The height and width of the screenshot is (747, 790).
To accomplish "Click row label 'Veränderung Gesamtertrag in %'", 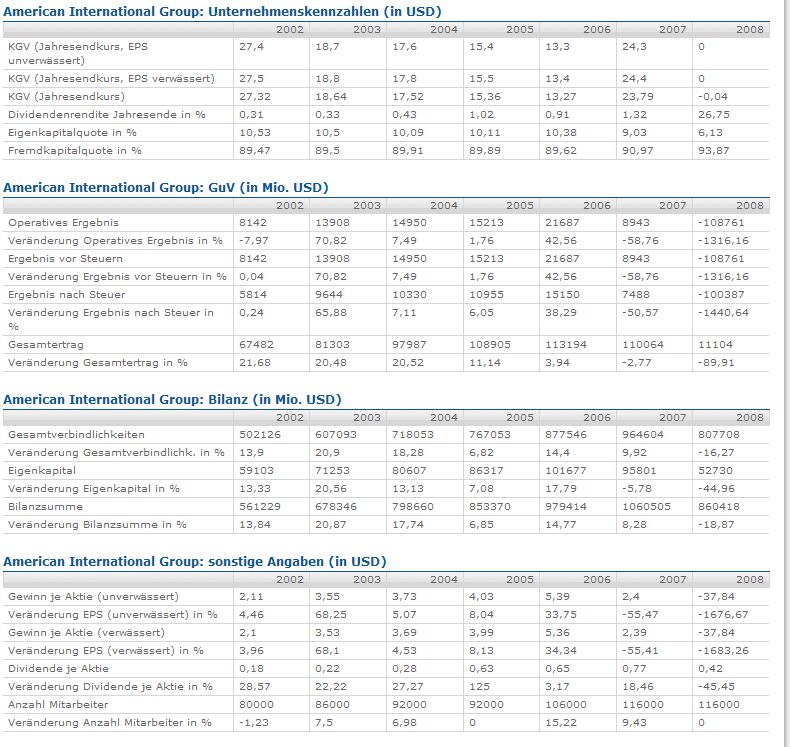I will 98,363.
